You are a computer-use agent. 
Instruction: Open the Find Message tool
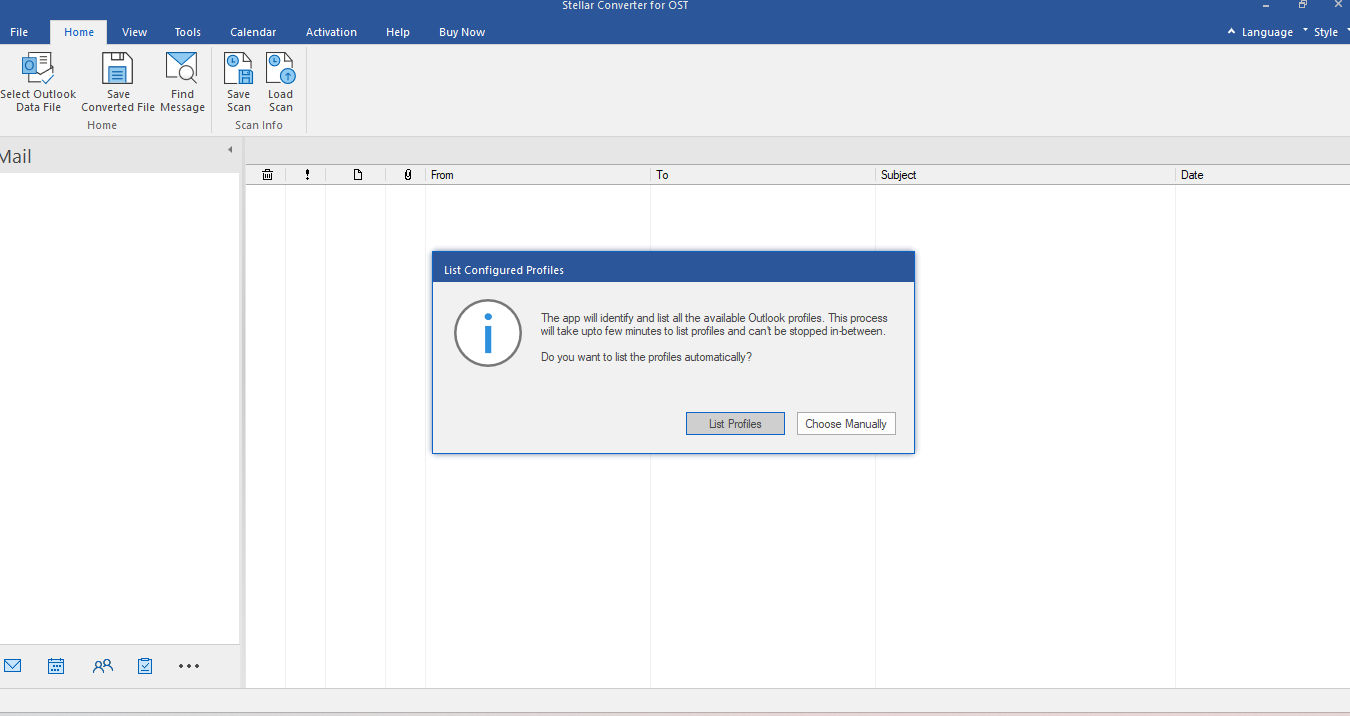(182, 70)
